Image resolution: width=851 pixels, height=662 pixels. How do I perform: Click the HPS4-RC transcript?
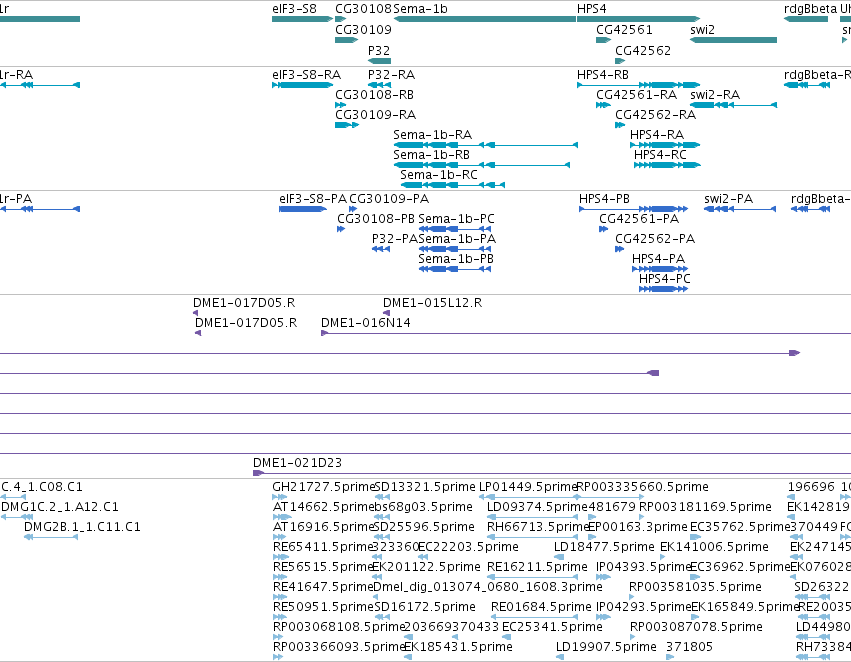click(x=667, y=165)
